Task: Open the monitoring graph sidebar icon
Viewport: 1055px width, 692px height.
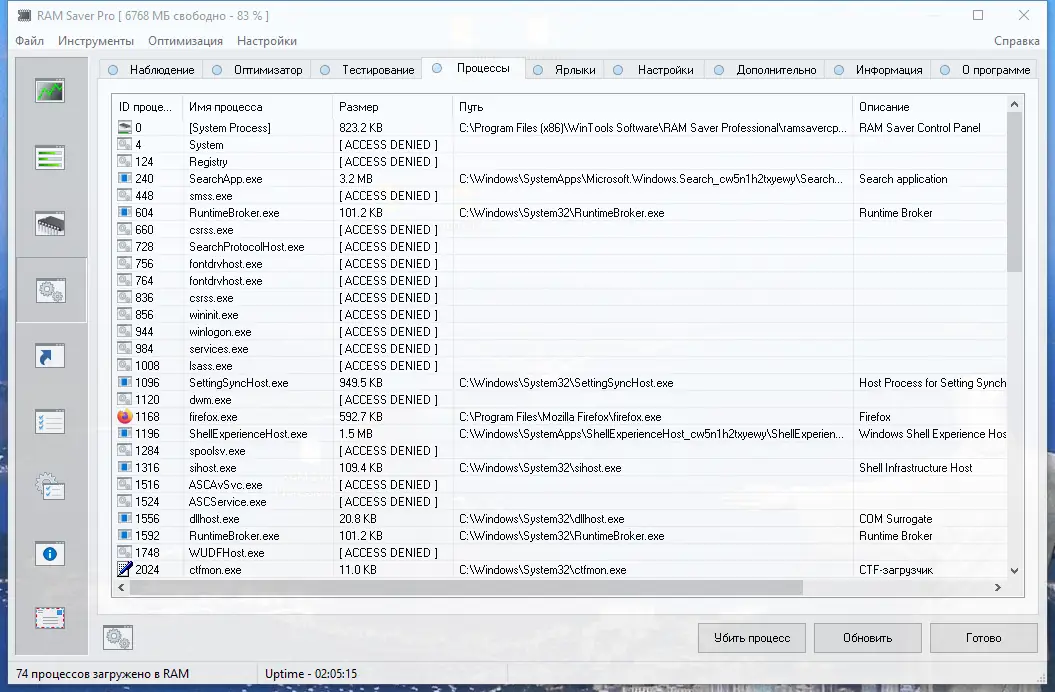Action: coord(50,91)
